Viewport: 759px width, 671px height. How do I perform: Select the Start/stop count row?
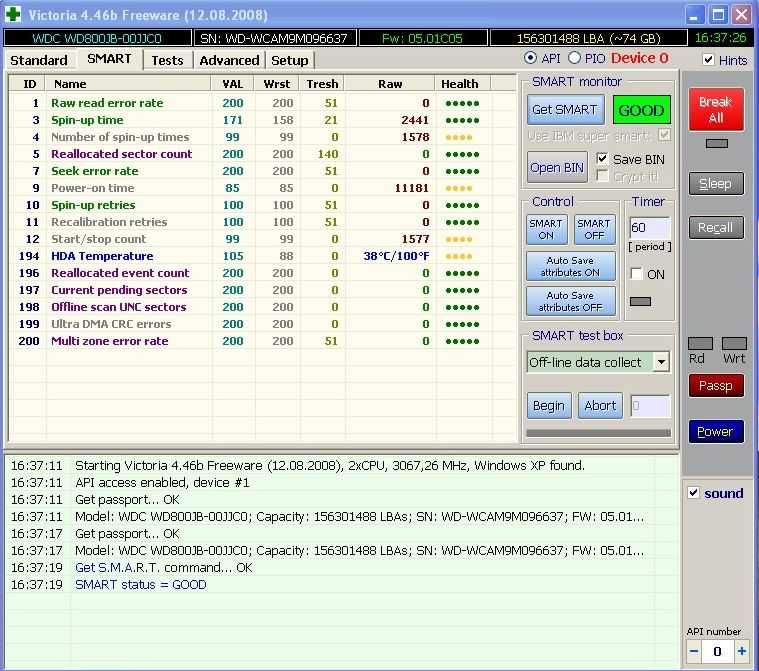(263, 239)
